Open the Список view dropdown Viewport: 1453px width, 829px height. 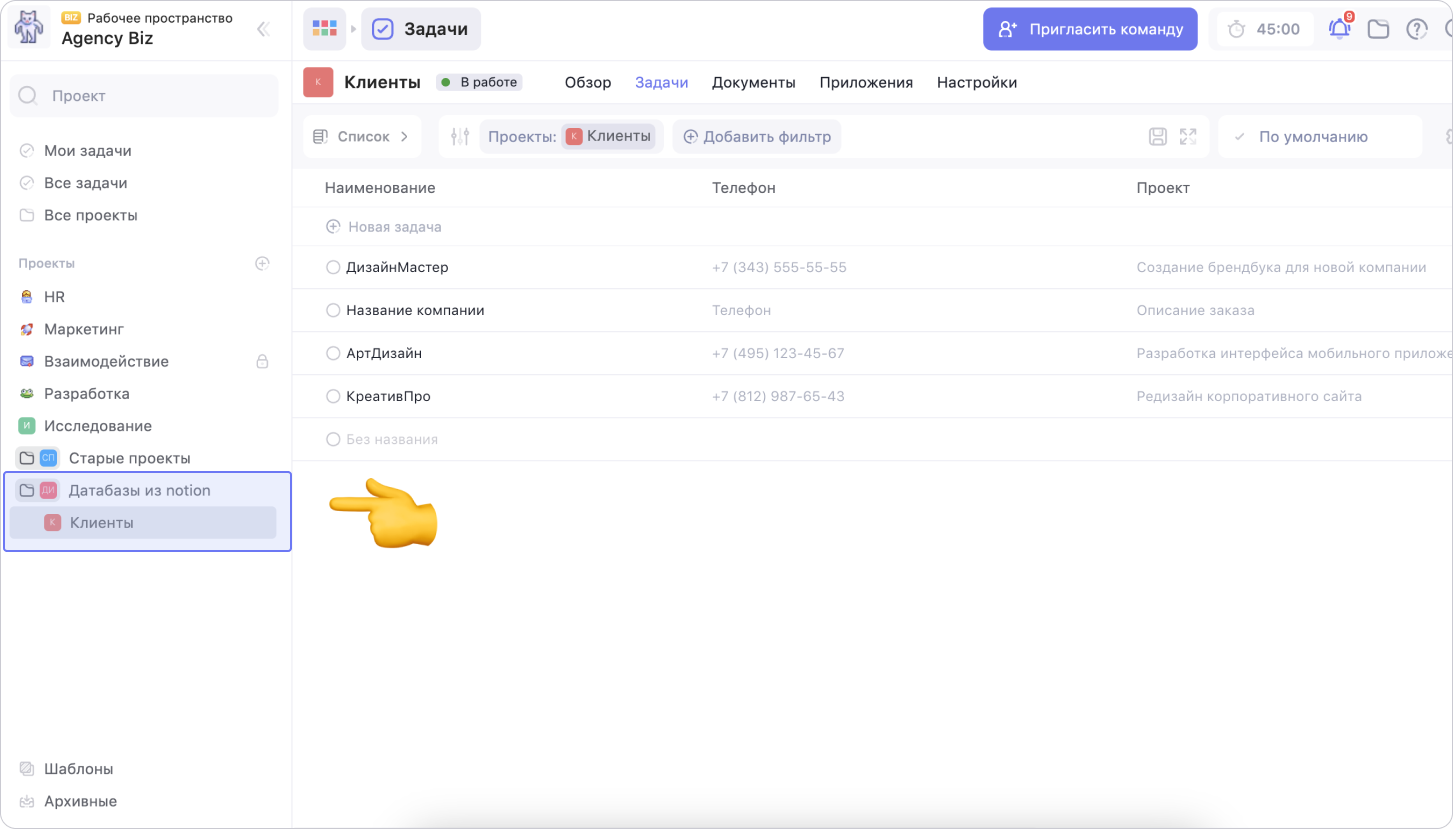coord(362,137)
